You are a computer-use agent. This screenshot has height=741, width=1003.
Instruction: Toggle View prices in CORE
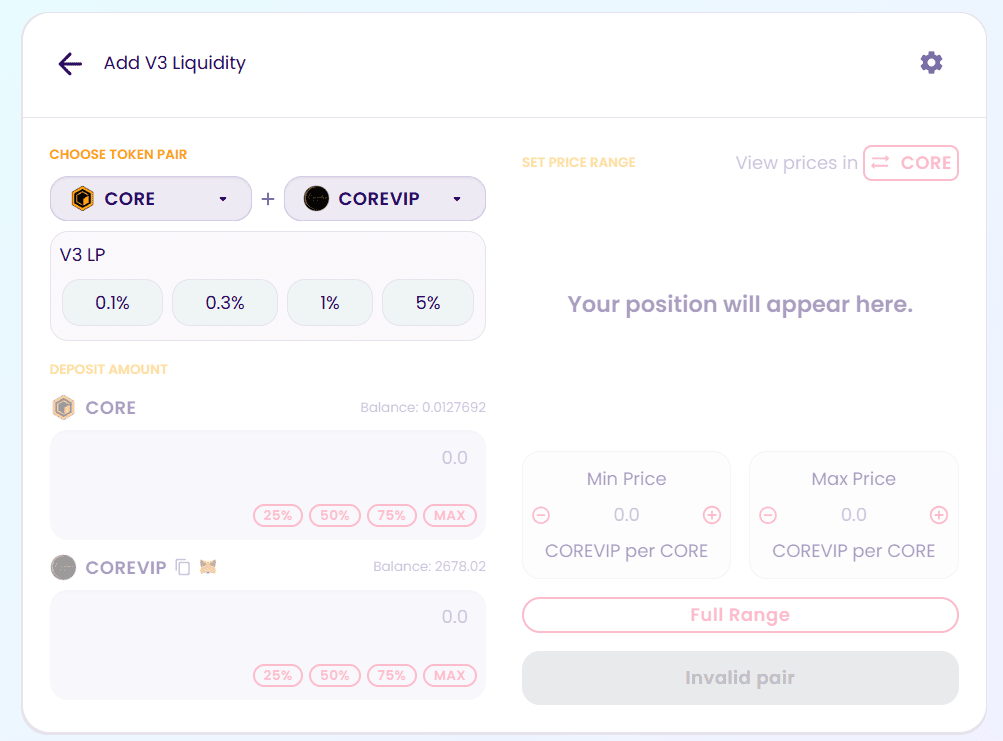coord(911,163)
